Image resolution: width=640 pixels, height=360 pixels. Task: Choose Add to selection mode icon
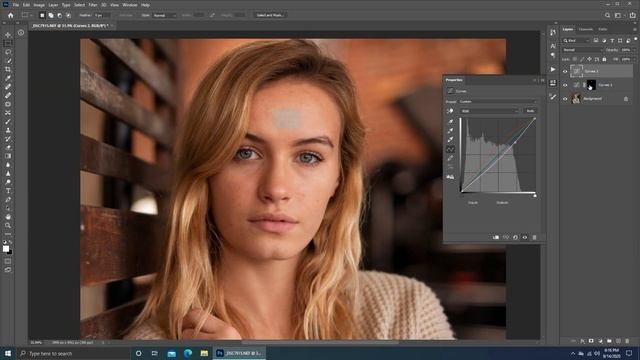tap(51, 15)
